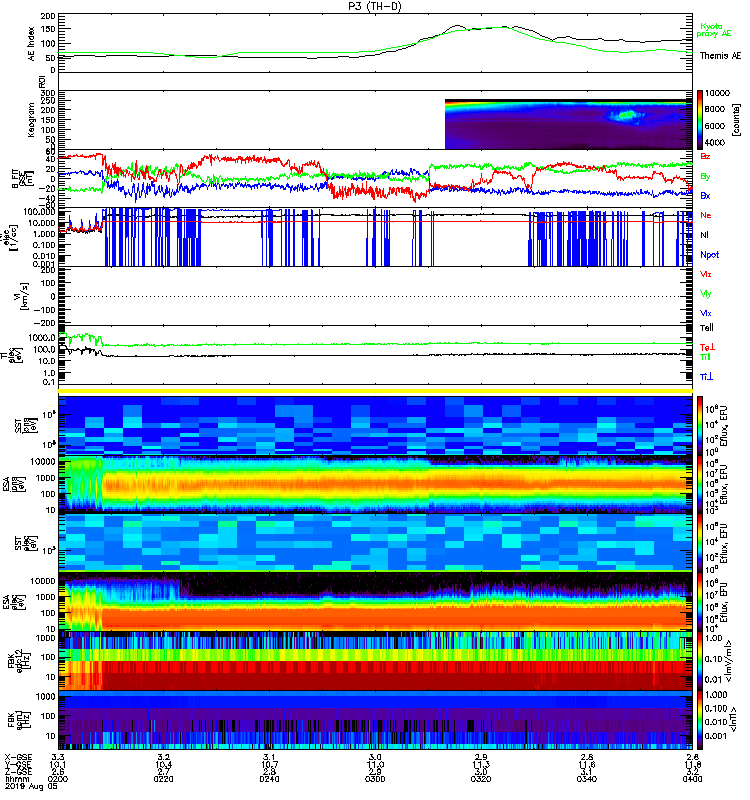The width and height of the screenshot is (750, 800).
Task: Select the black "Themis AE" legend label
Action: 720,56
